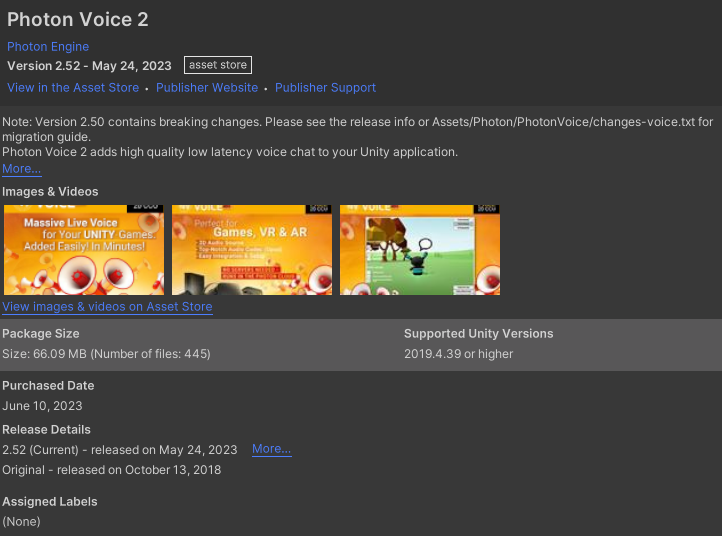
Task: Open the Photon Engine publisher link
Action: pyautogui.click(x=48, y=47)
